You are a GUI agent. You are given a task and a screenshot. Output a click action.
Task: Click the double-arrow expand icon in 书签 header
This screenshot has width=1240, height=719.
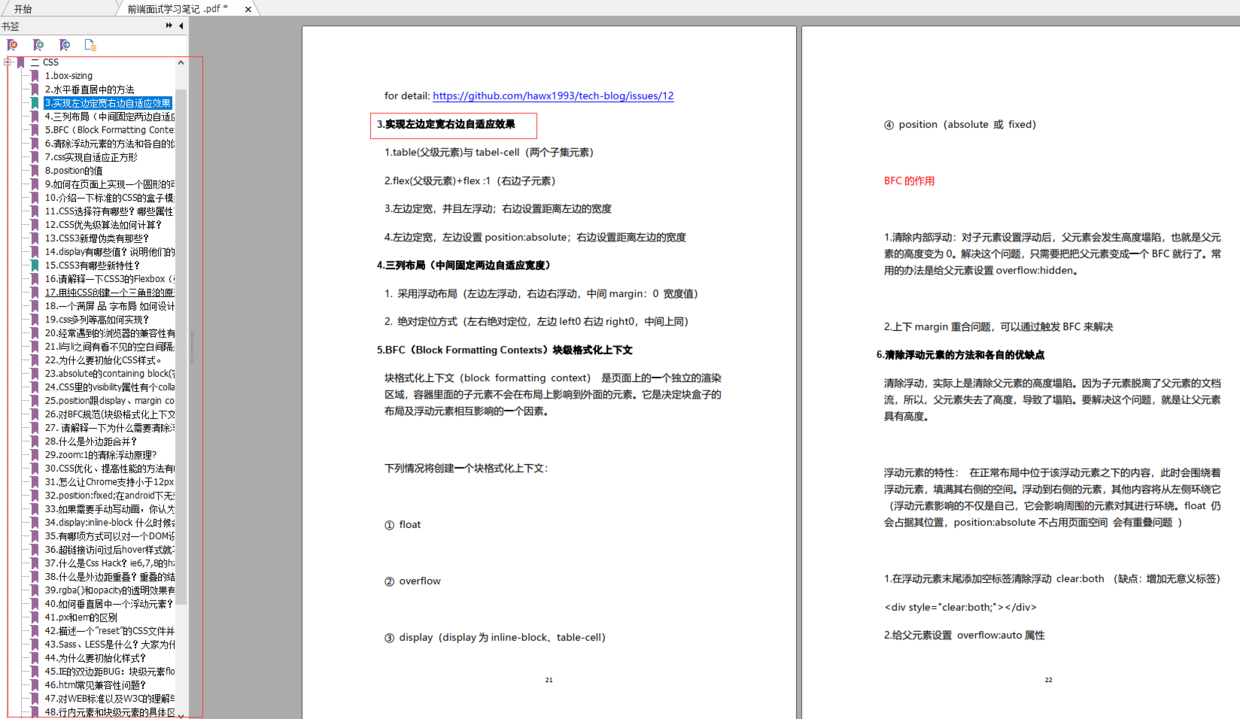[x=169, y=26]
